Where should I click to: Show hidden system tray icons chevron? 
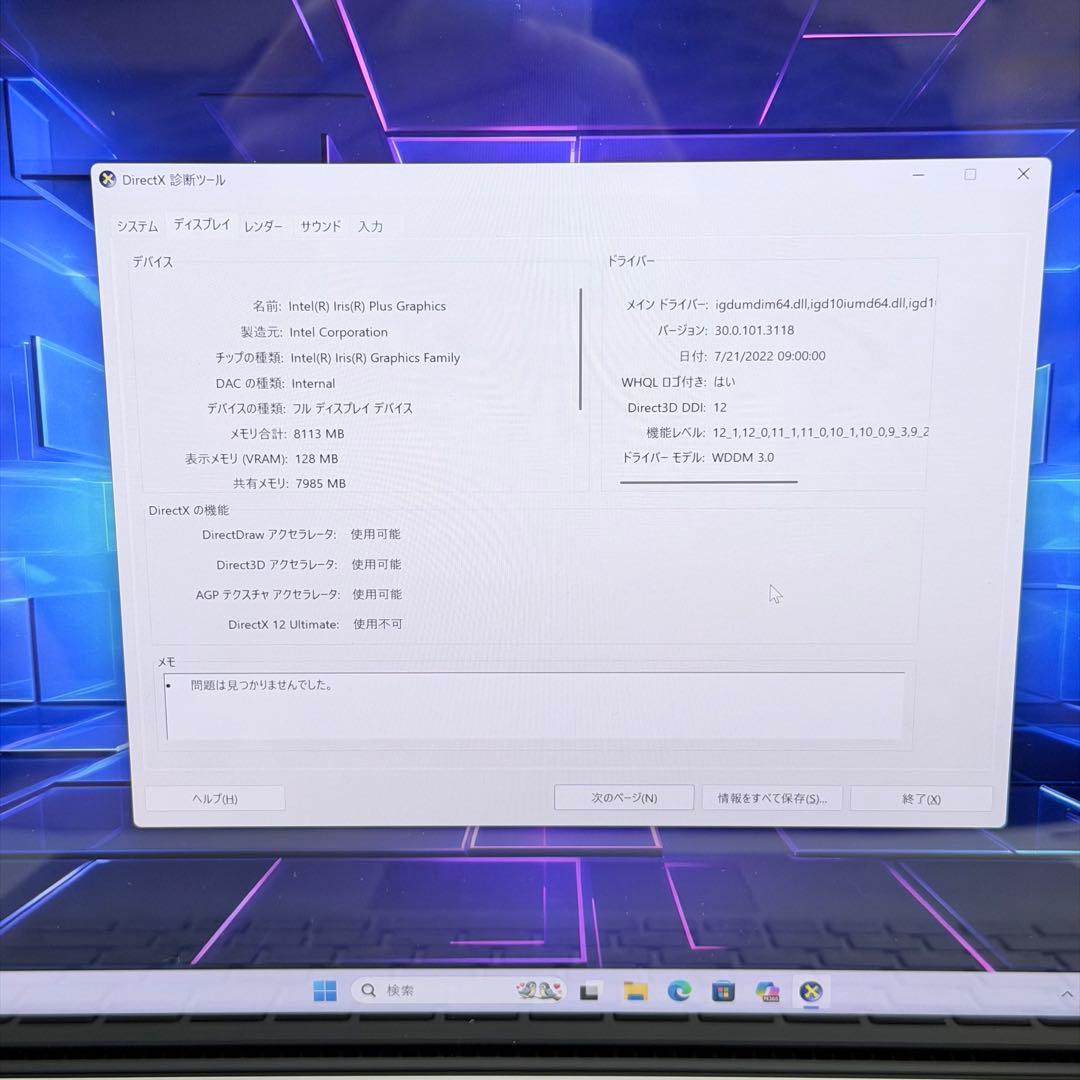(x=1067, y=994)
